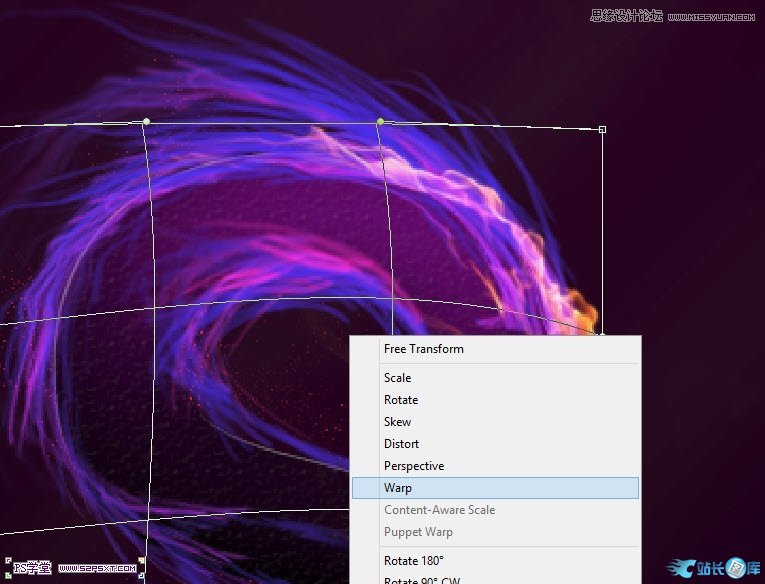Choose the Distort transform mode

[x=402, y=444]
